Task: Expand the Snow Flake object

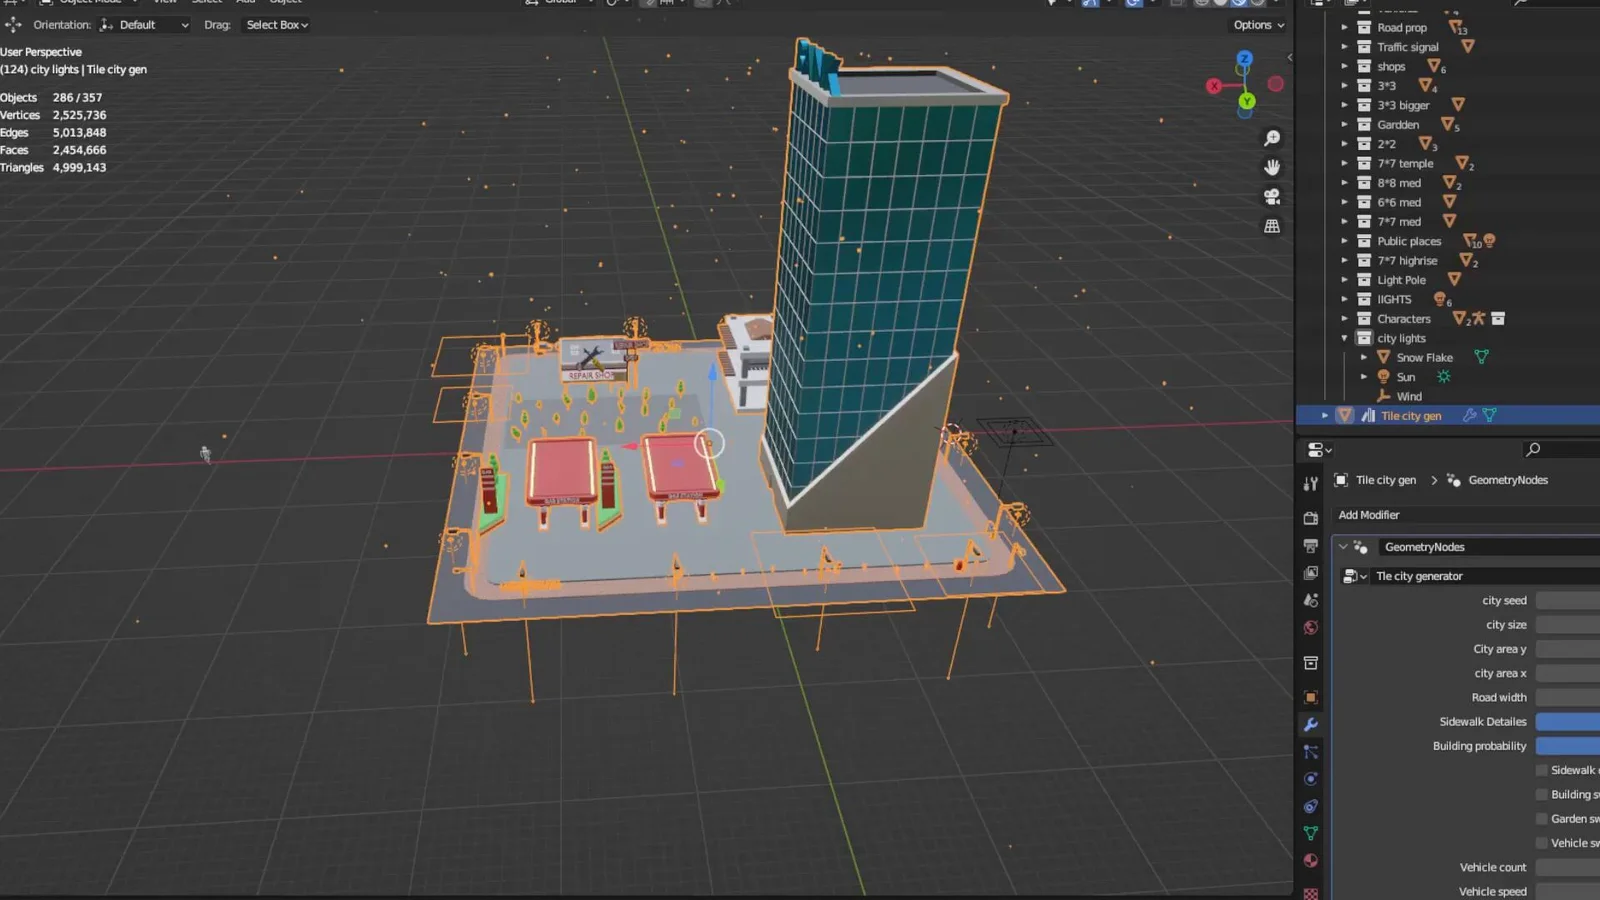Action: 1364,357
